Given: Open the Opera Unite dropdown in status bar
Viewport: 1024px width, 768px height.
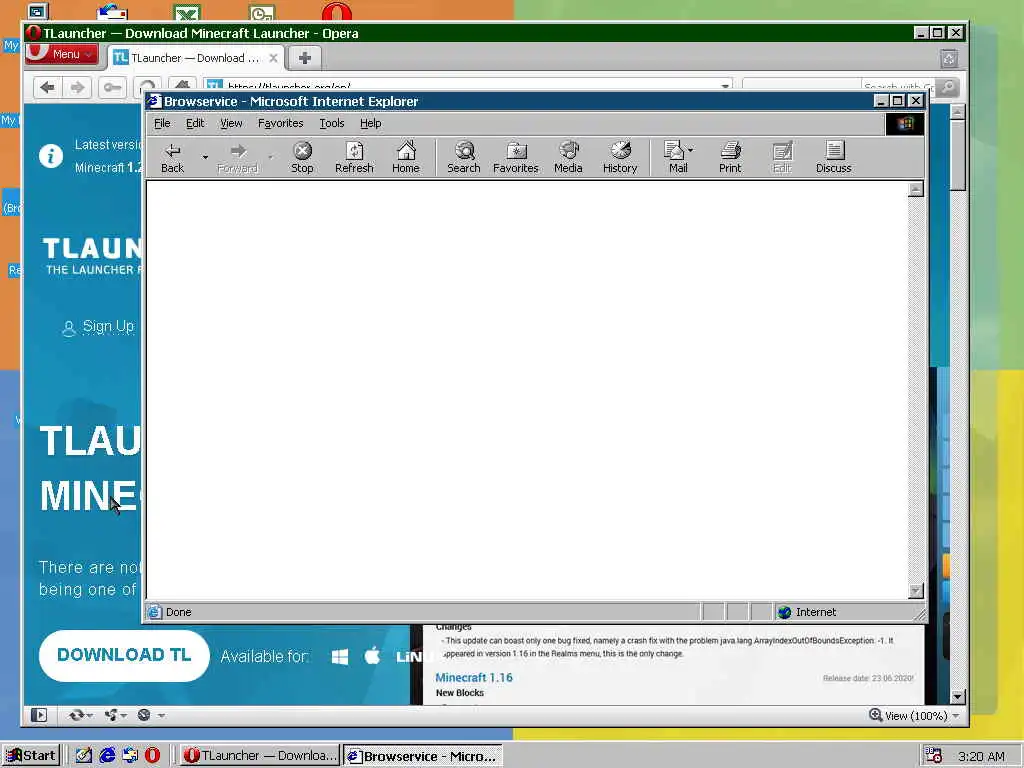Looking at the screenshot, I should click(x=116, y=715).
